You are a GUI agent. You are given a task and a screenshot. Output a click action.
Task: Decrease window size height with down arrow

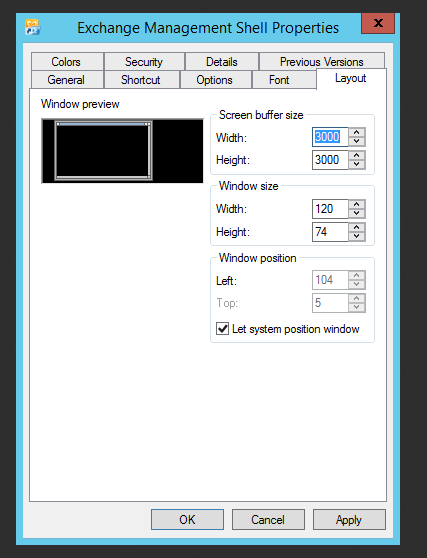357,237
